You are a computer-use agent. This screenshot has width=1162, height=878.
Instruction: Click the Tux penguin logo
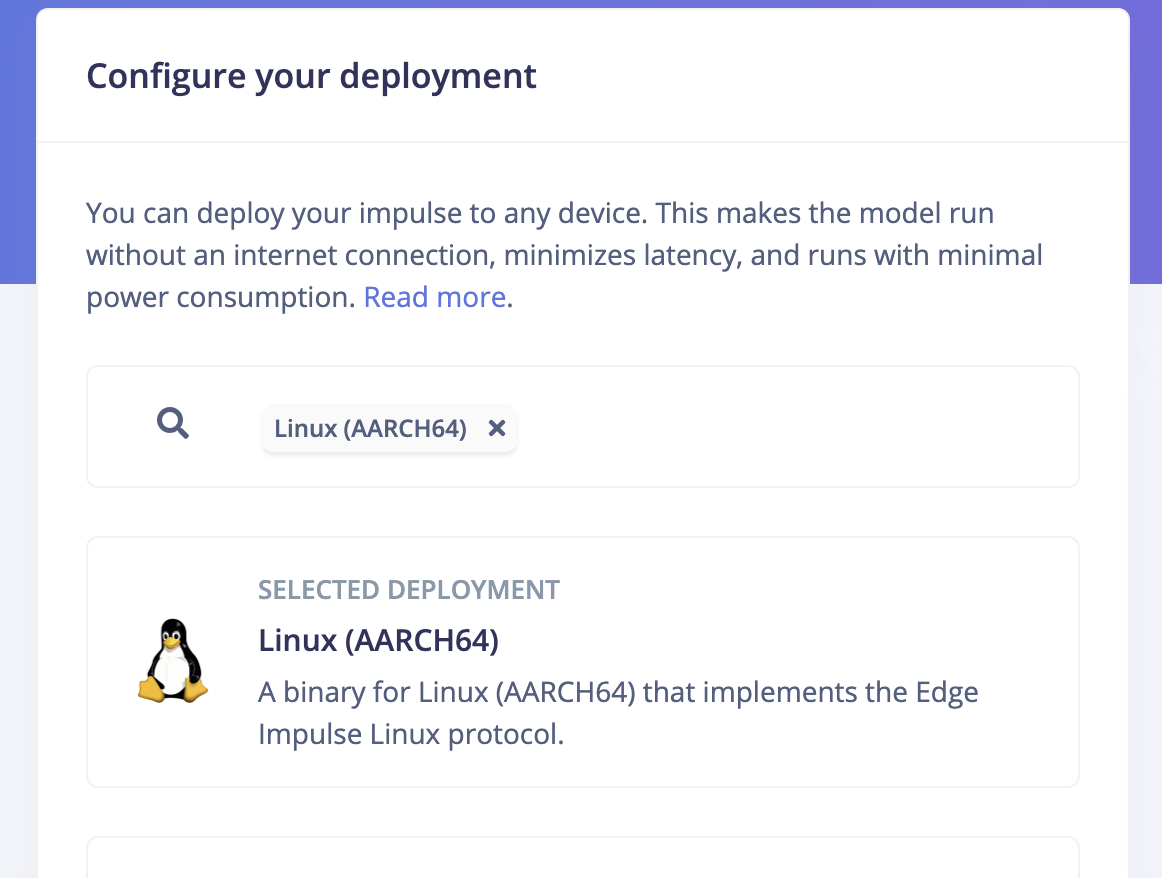pos(173,661)
